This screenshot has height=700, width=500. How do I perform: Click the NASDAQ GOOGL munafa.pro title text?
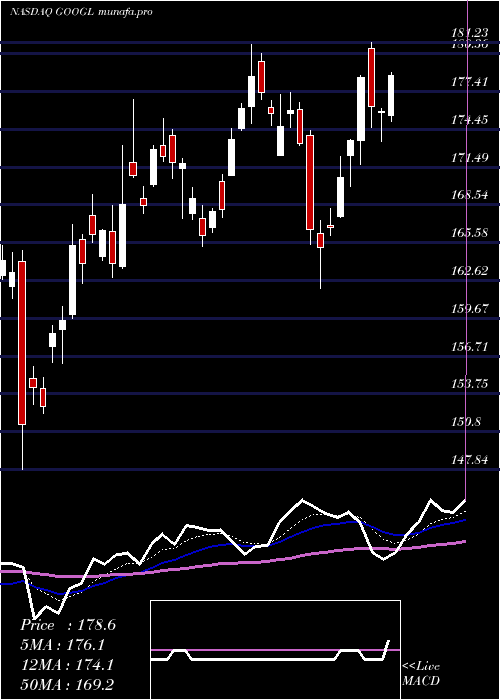tap(81, 12)
